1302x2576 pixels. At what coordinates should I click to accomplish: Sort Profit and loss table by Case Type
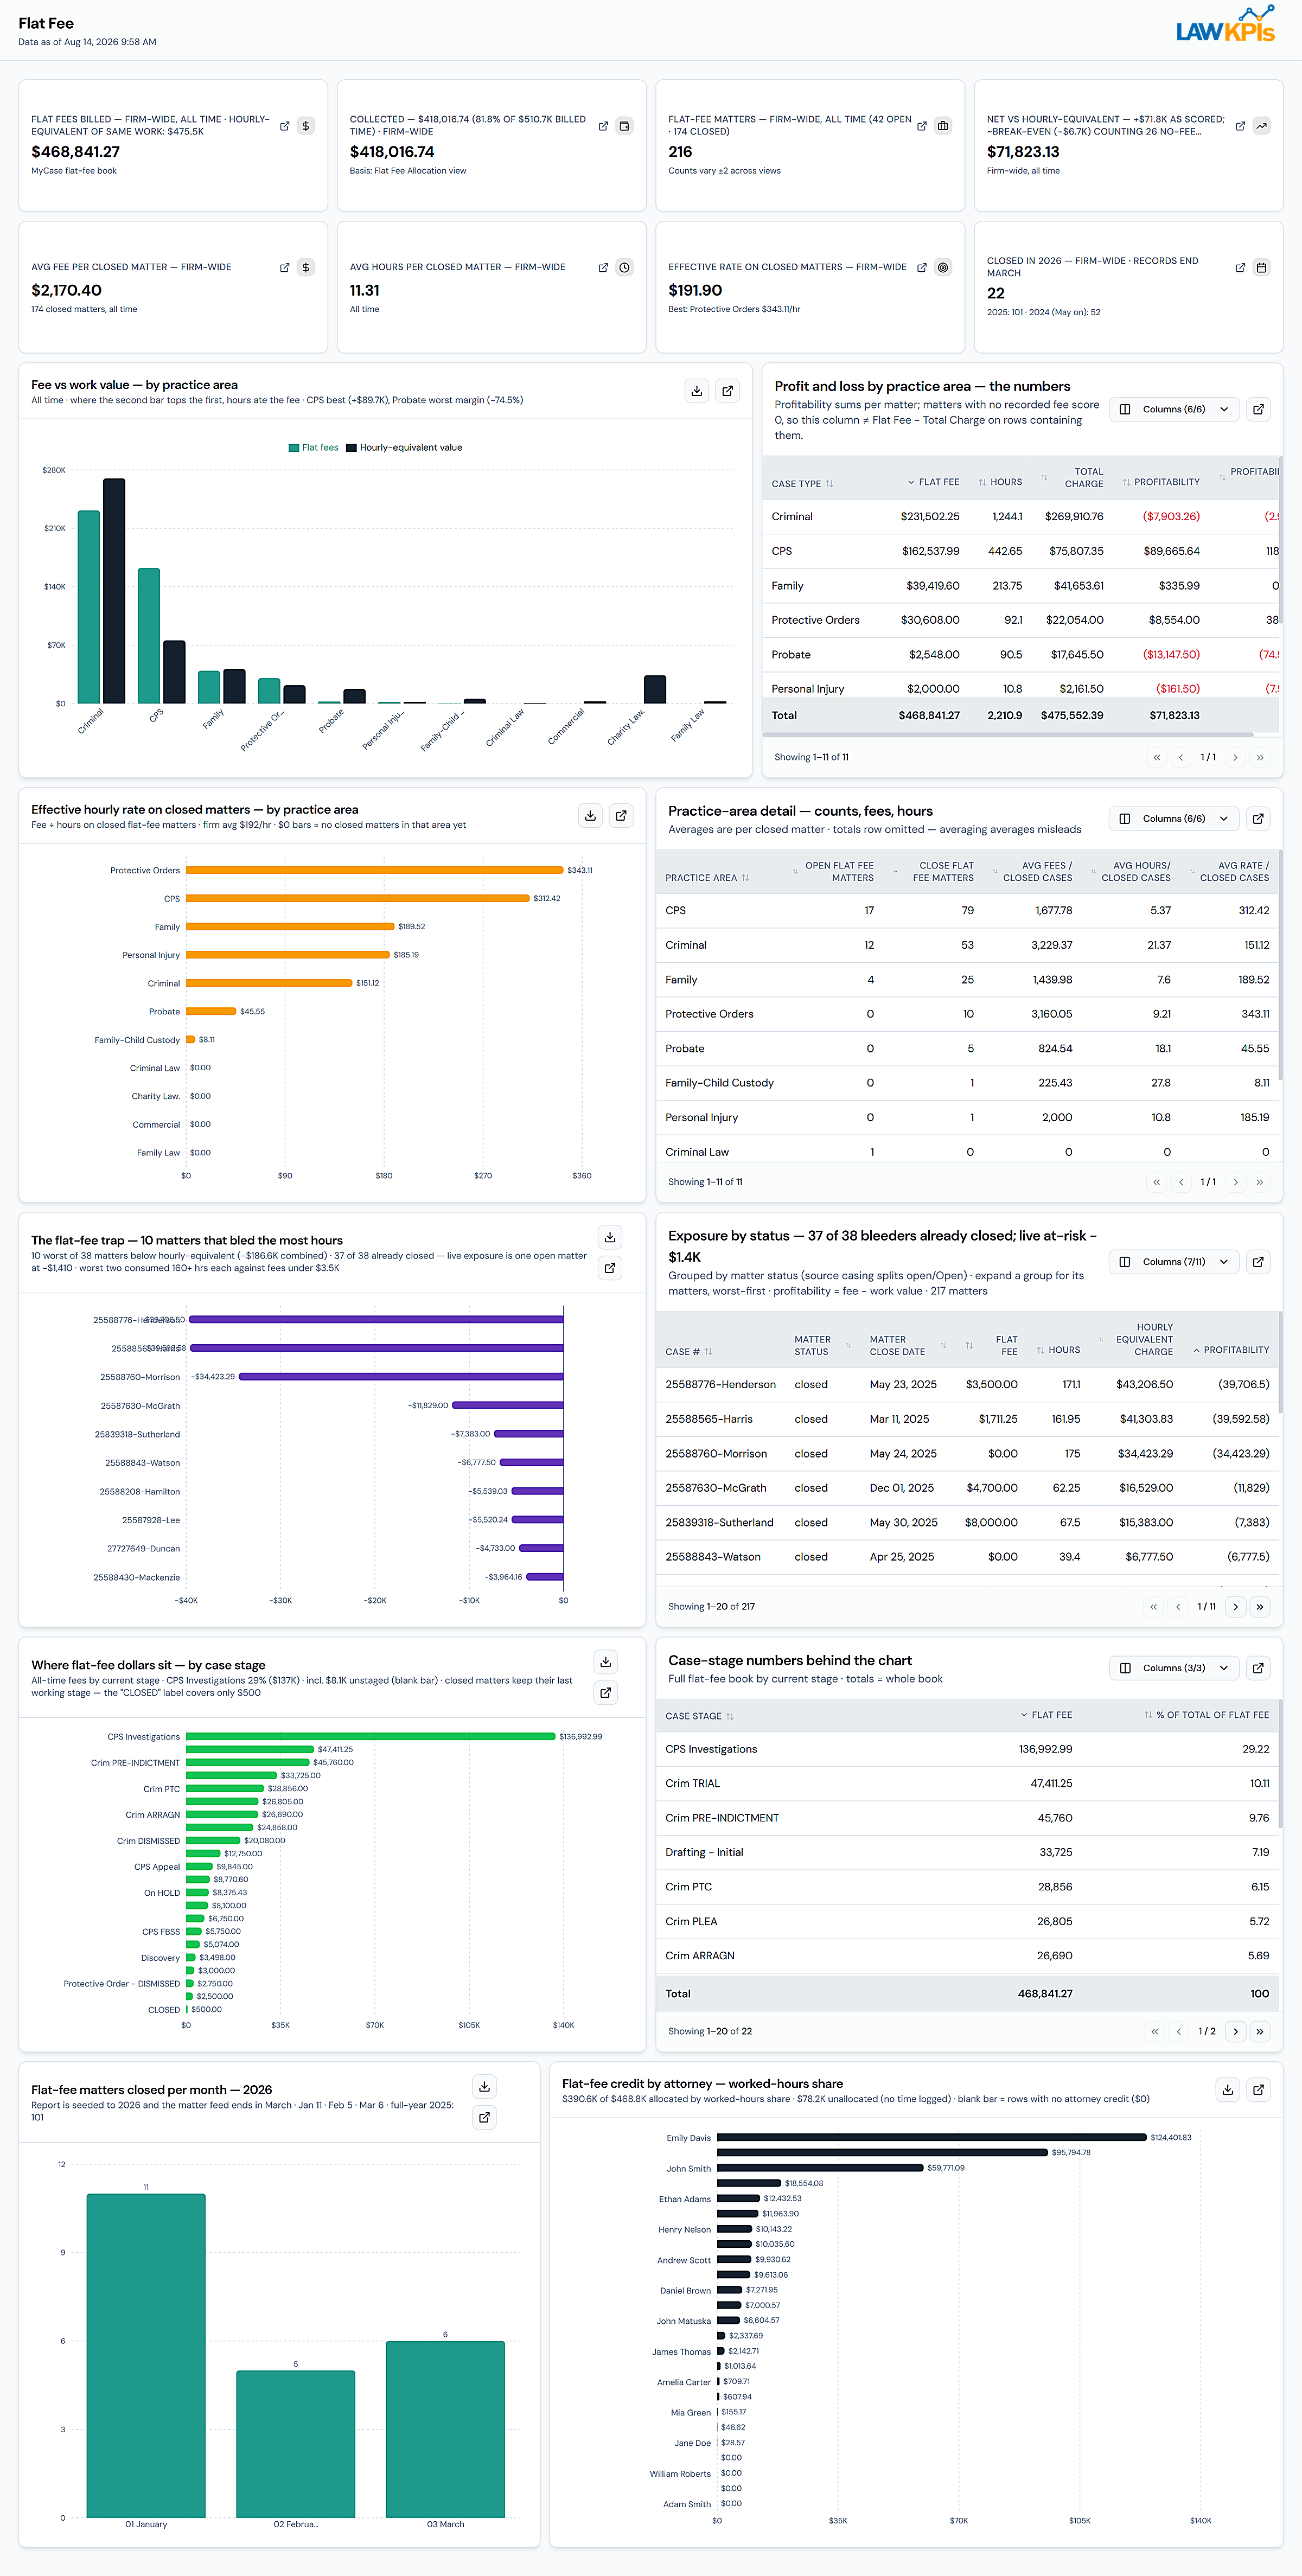(802, 484)
